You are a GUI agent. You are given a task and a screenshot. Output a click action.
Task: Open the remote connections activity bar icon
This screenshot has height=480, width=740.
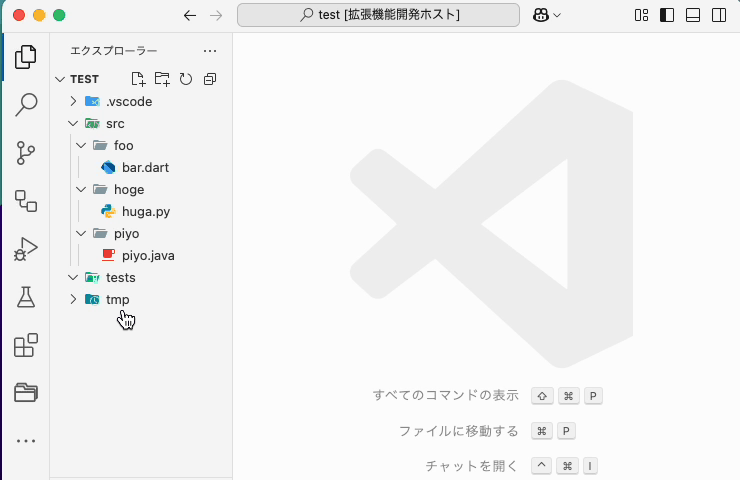[25, 201]
